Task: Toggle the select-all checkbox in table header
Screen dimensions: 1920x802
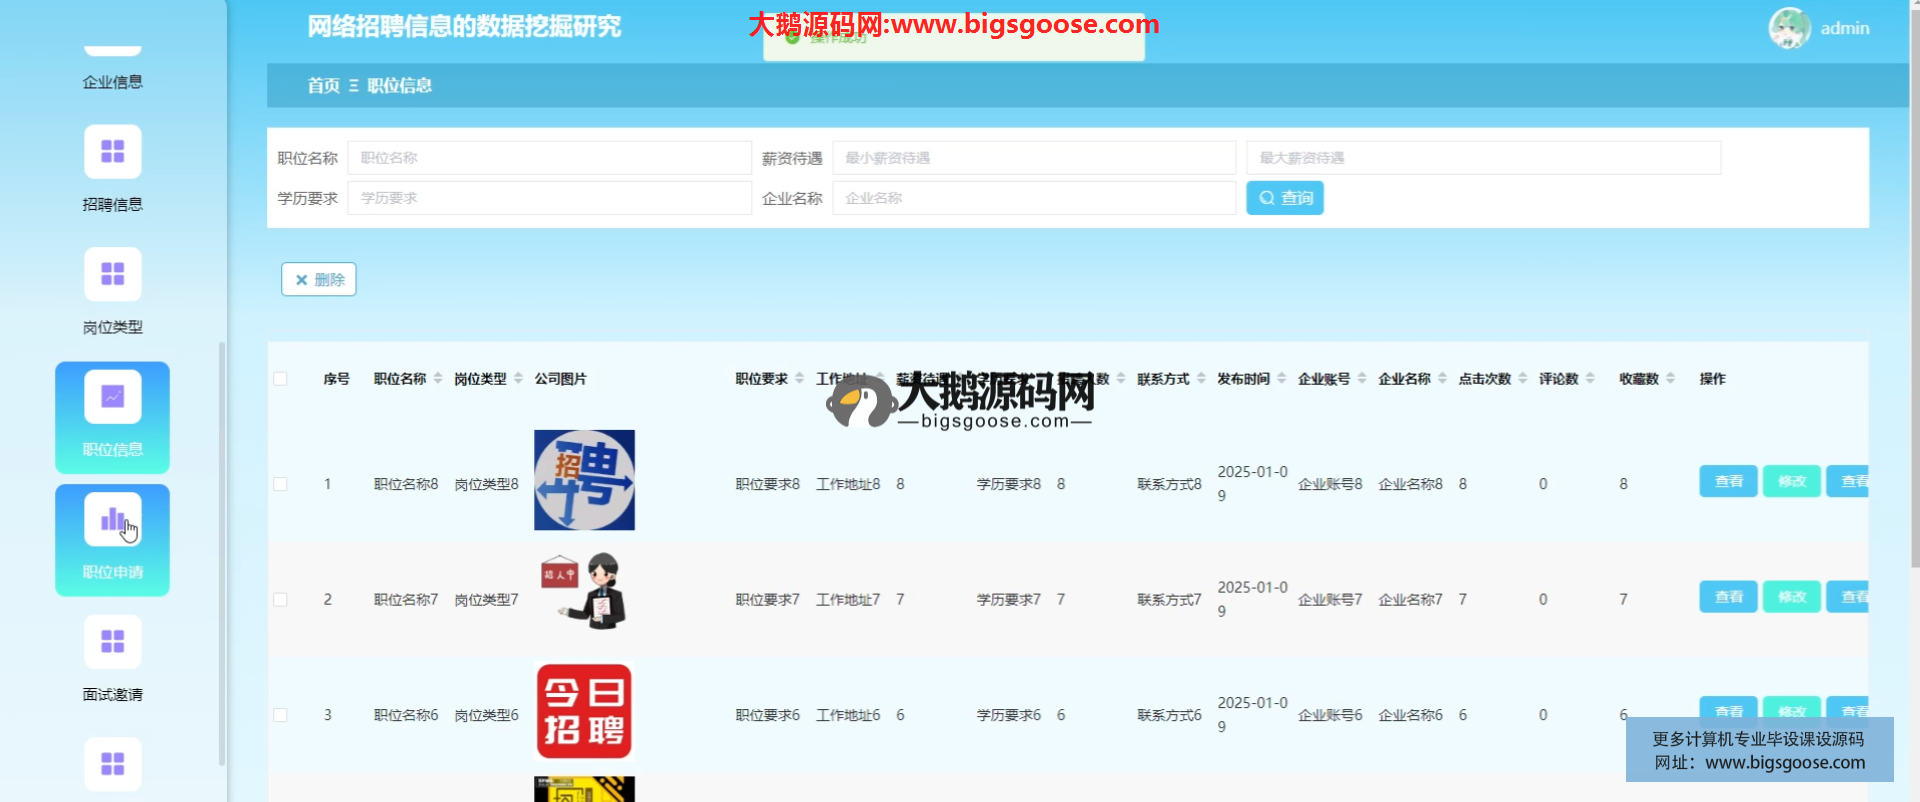Action: [280, 379]
